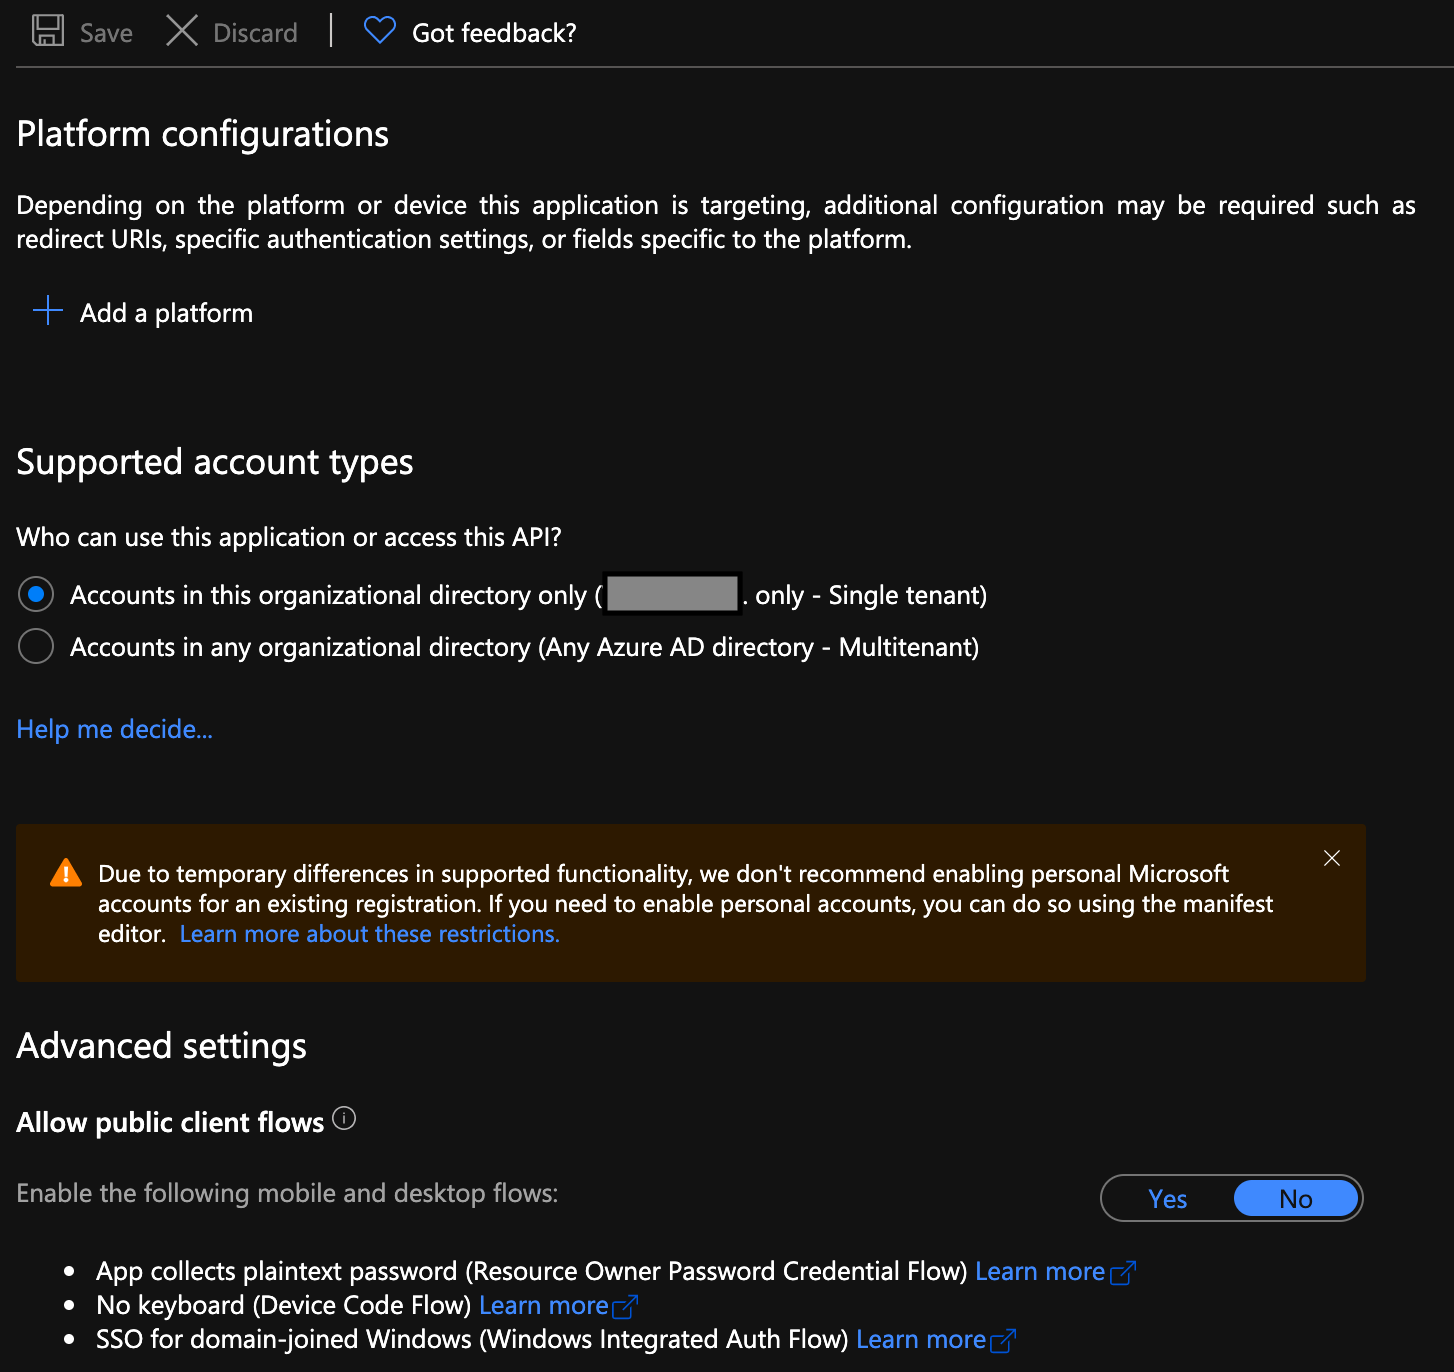Click external link icon after Windows Integrated Auth Flow
The image size is (1454, 1372).
[x=1003, y=1341]
